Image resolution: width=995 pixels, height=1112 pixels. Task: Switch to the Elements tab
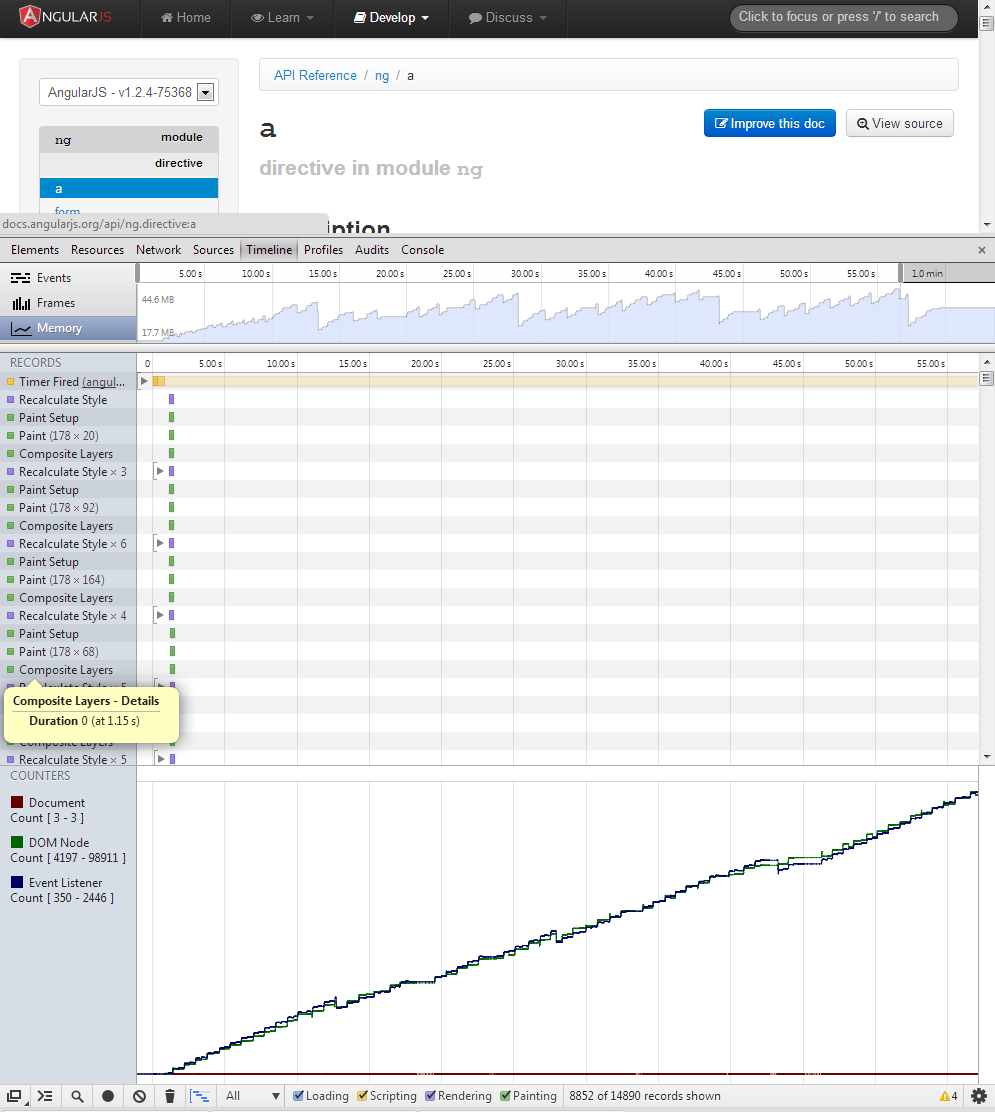click(x=35, y=250)
